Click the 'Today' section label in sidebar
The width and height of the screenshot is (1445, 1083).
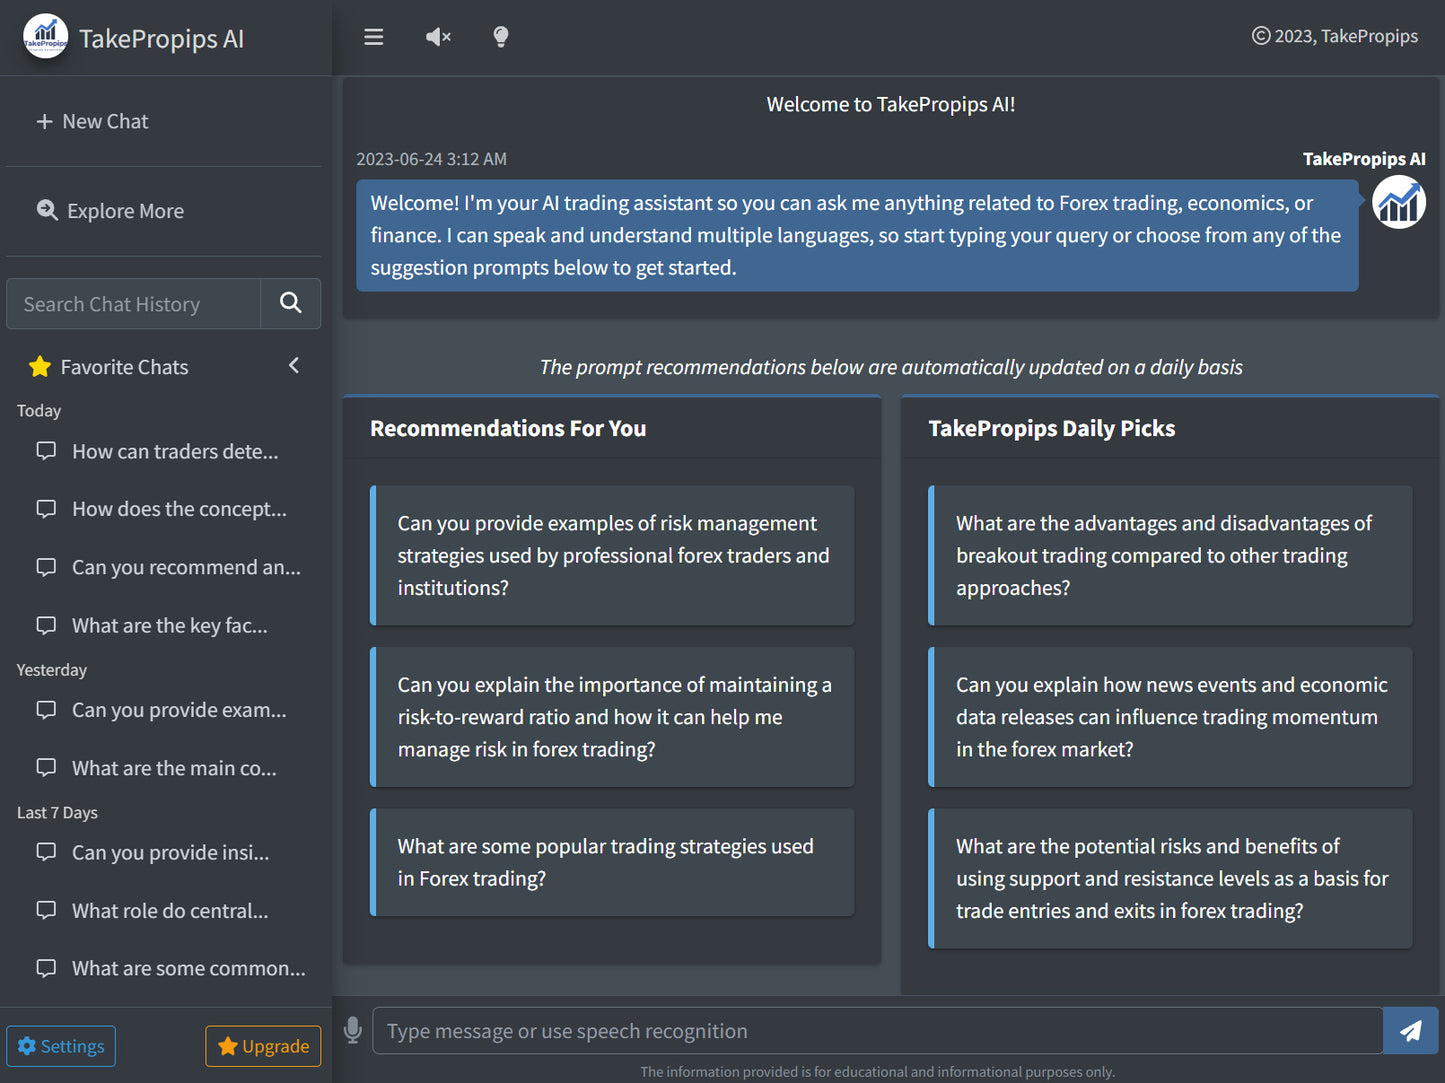(x=39, y=411)
